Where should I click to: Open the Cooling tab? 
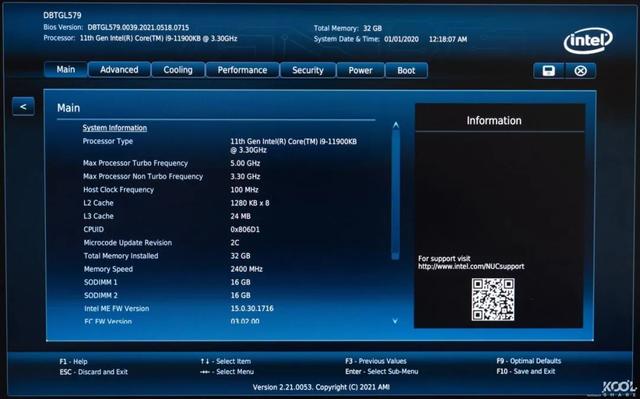(x=178, y=70)
